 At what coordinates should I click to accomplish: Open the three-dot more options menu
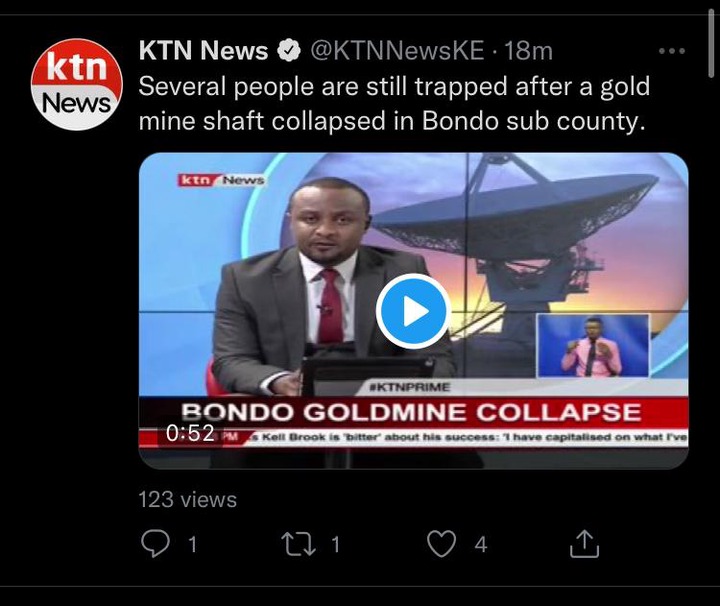[x=672, y=51]
